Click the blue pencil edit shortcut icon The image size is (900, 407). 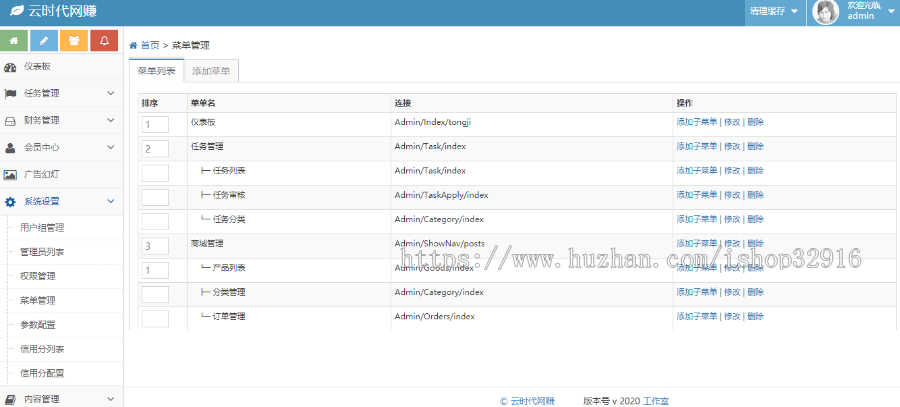coord(44,41)
